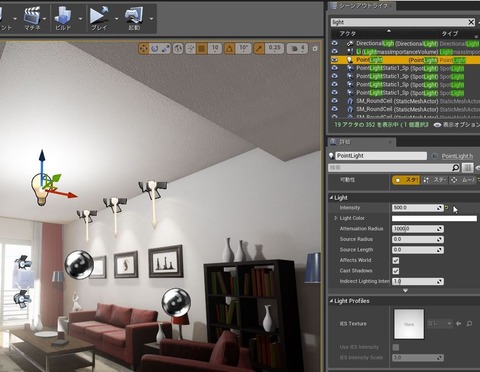Click Attenuation Radius value field

[418, 229]
